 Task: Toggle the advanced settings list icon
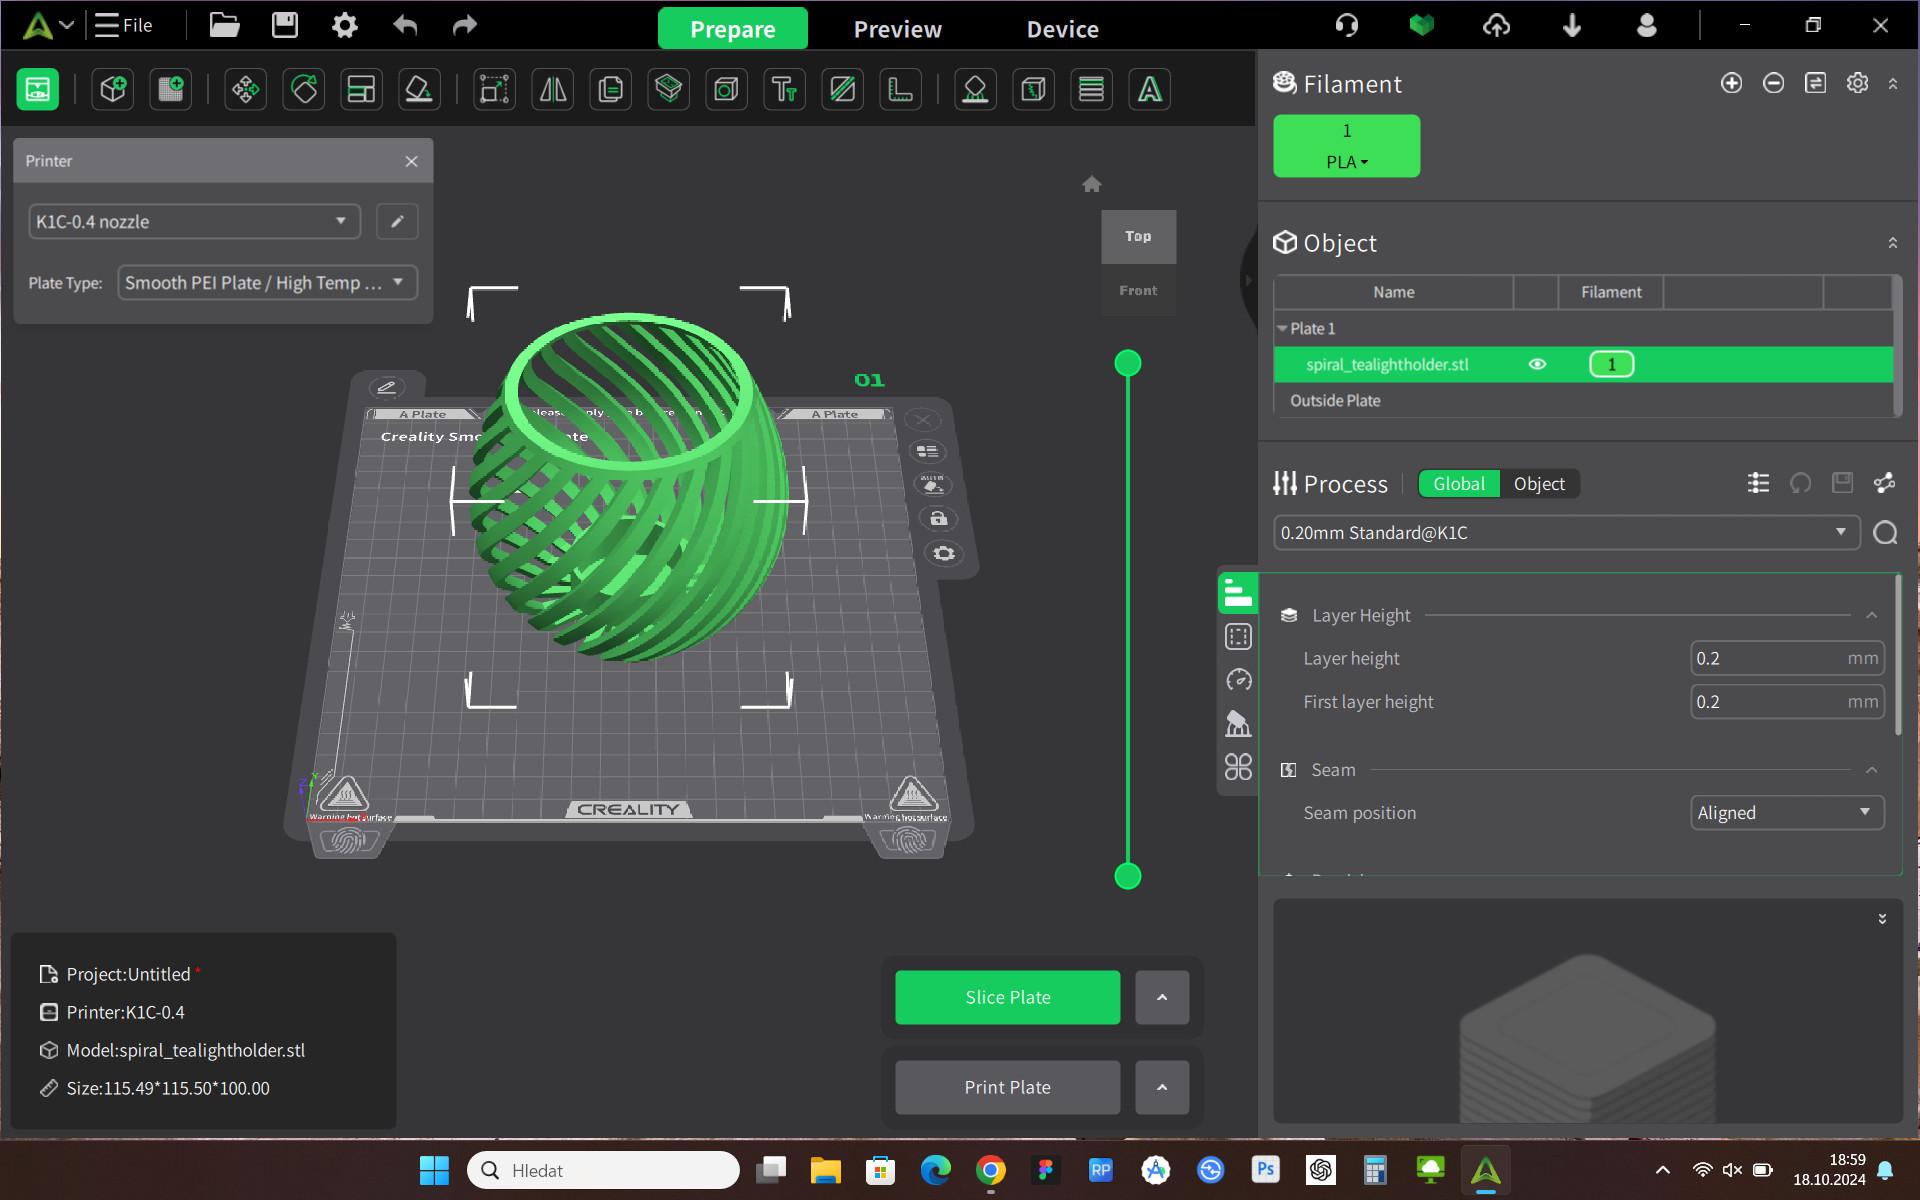[x=1758, y=484]
